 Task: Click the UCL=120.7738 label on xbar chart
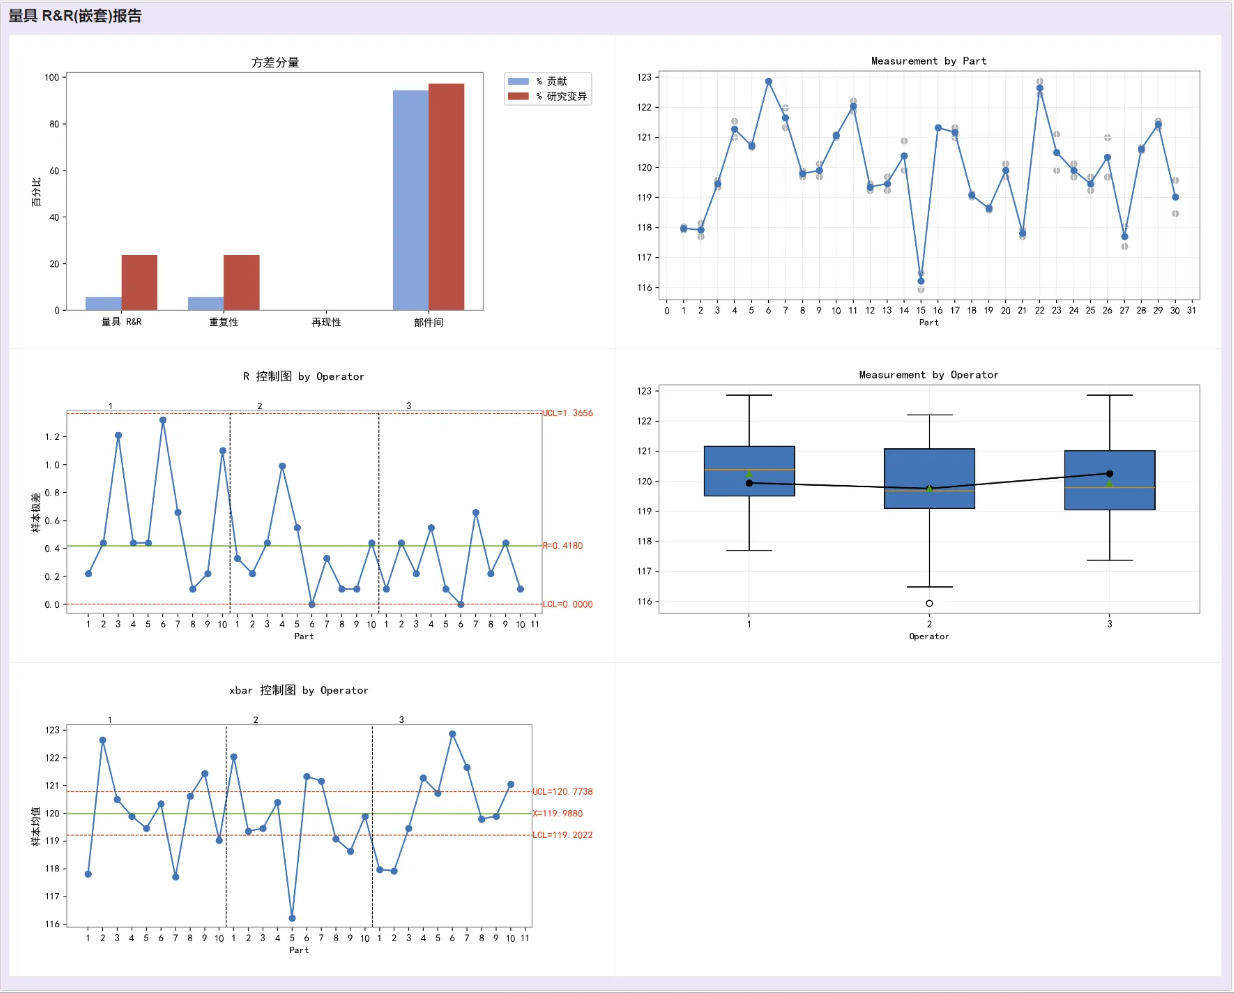tap(562, 792)
